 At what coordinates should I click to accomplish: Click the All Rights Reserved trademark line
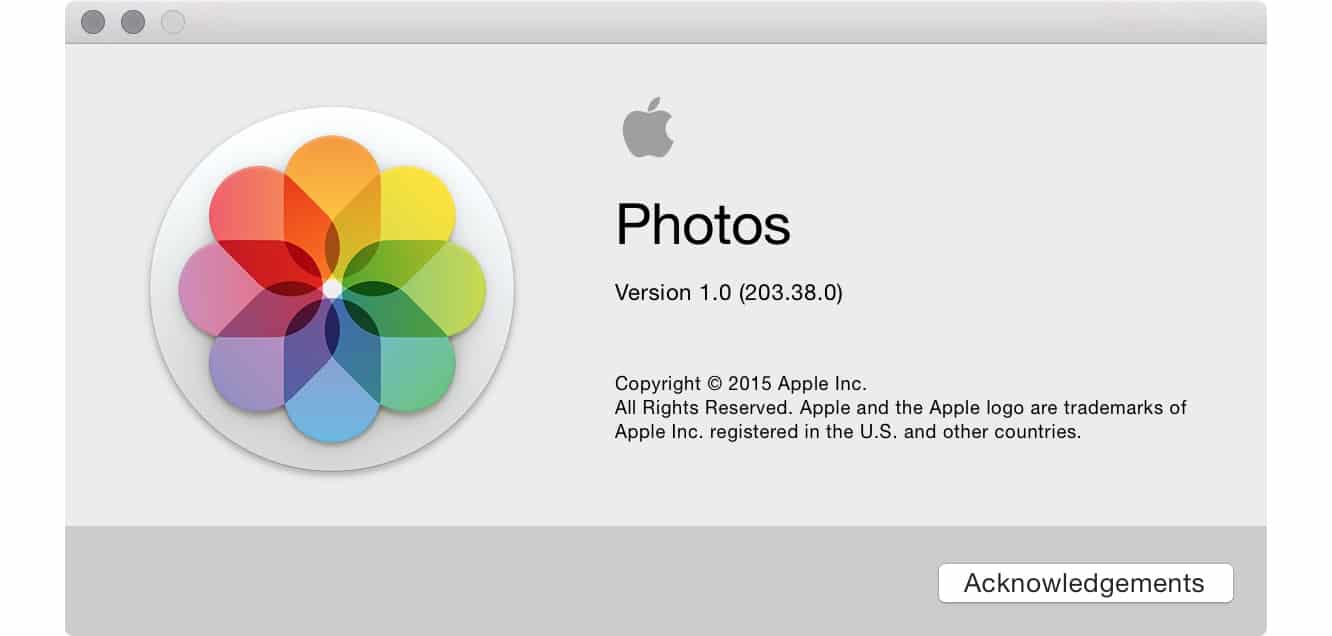pyautogui.click(x=900, y=408)
